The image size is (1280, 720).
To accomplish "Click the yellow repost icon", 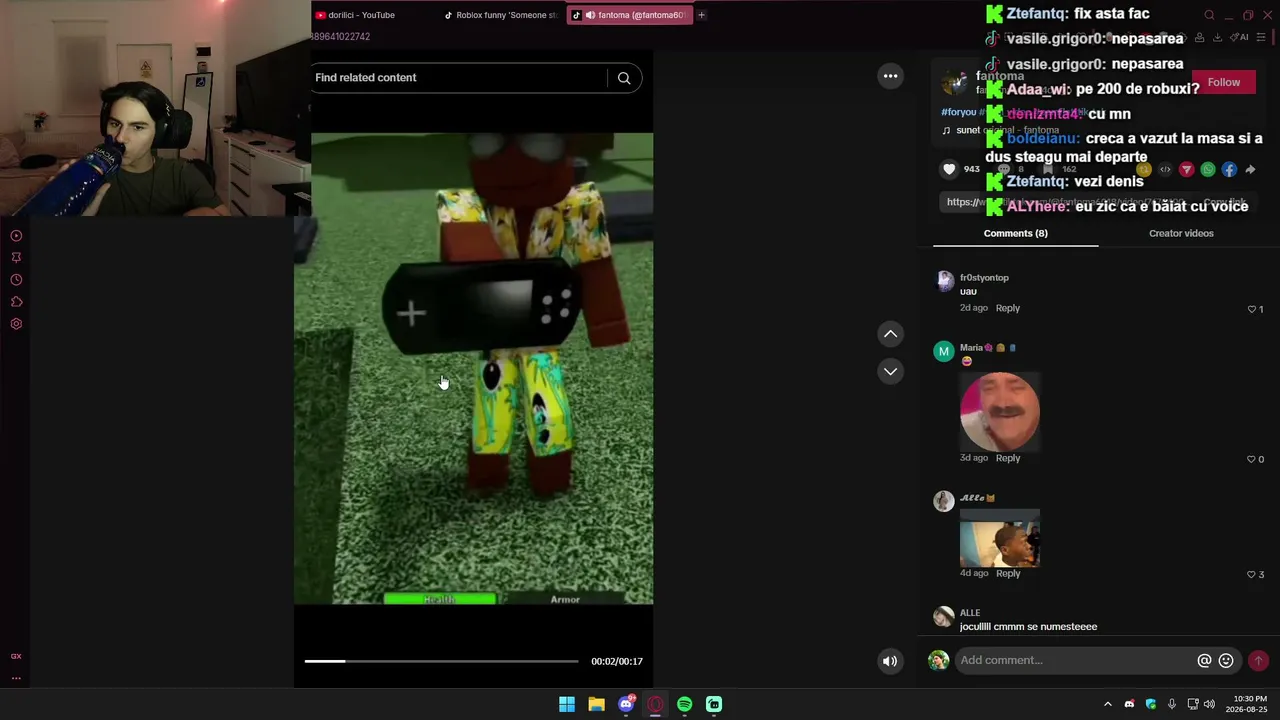I will click(x=1144, y=170).
